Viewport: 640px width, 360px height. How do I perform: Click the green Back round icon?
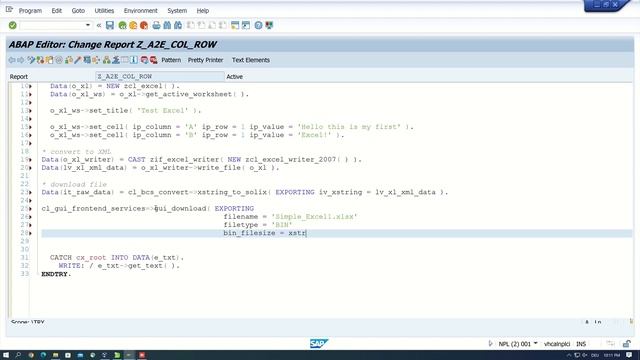click(122, 25)
